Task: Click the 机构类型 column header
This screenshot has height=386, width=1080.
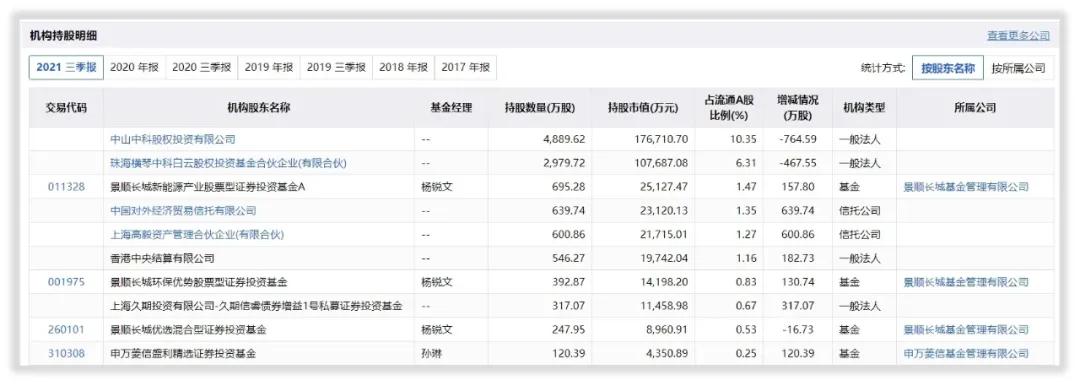Action: 864,108
